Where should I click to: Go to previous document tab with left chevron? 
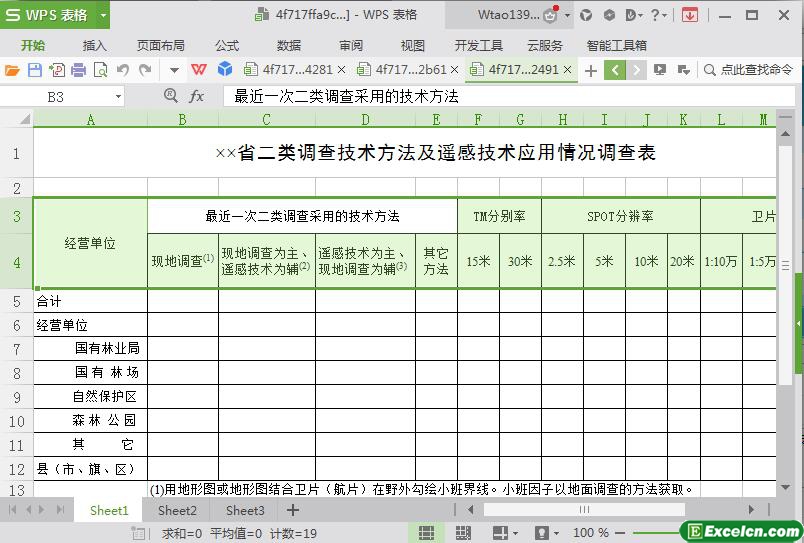coord(615,70)
